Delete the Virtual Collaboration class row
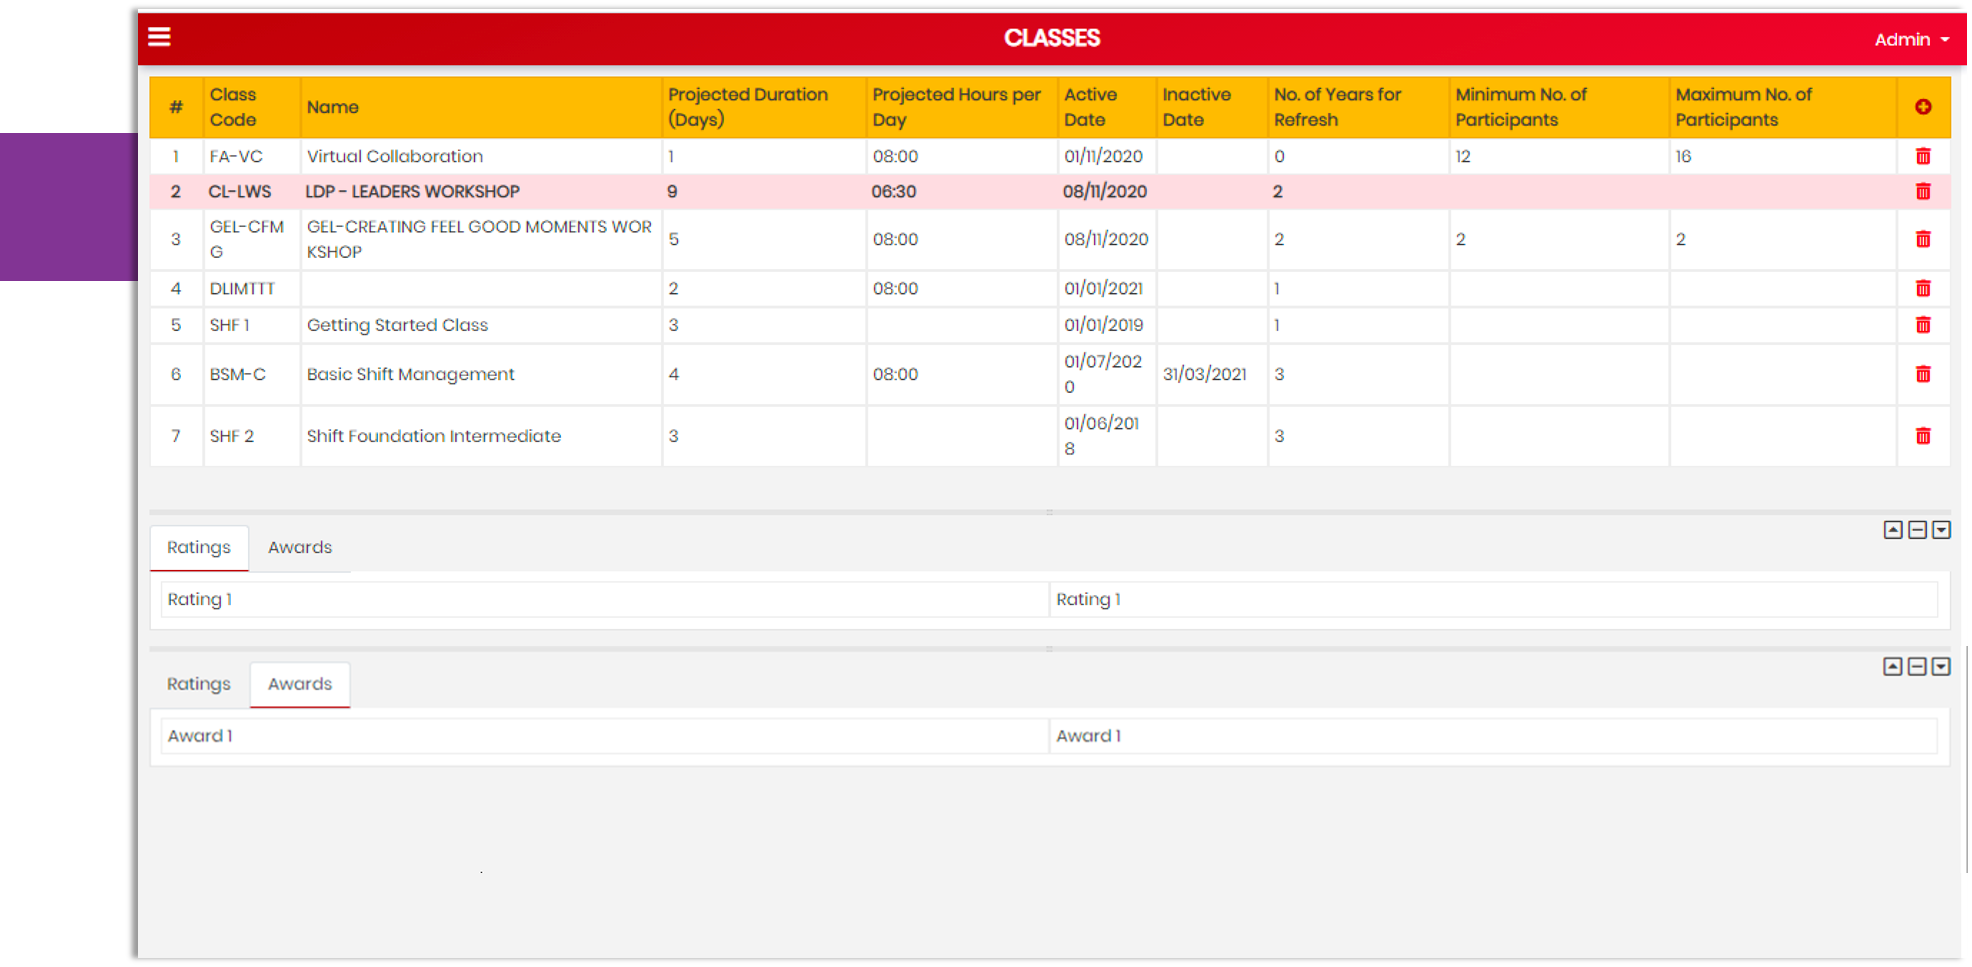Viewport: 1972px width, 967px height. 1923,156
